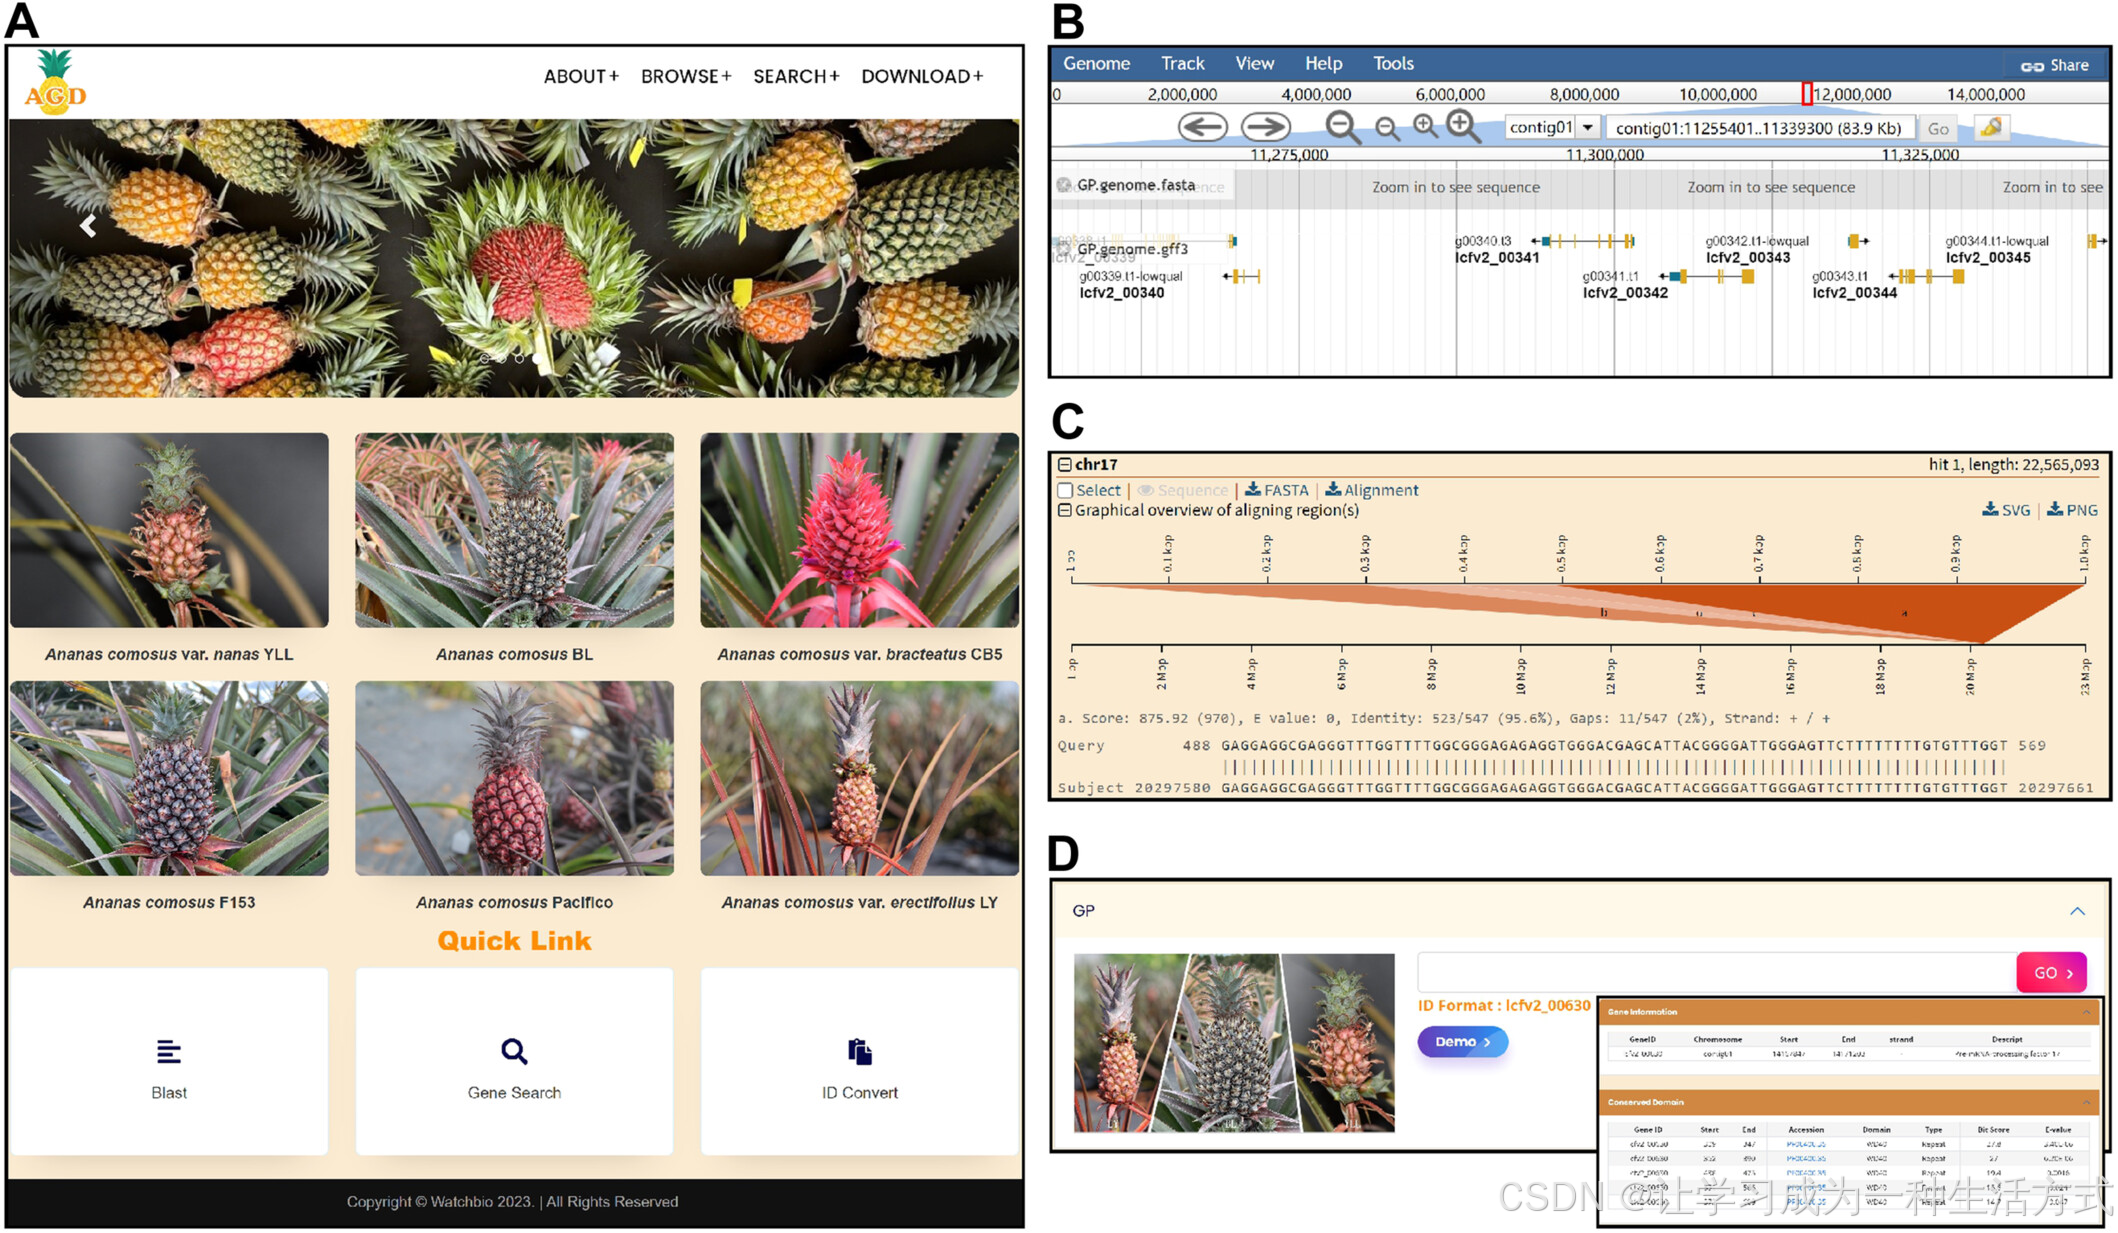
Task: Open the Track menu in JBrowse
Action: [x=1182, y=63]
